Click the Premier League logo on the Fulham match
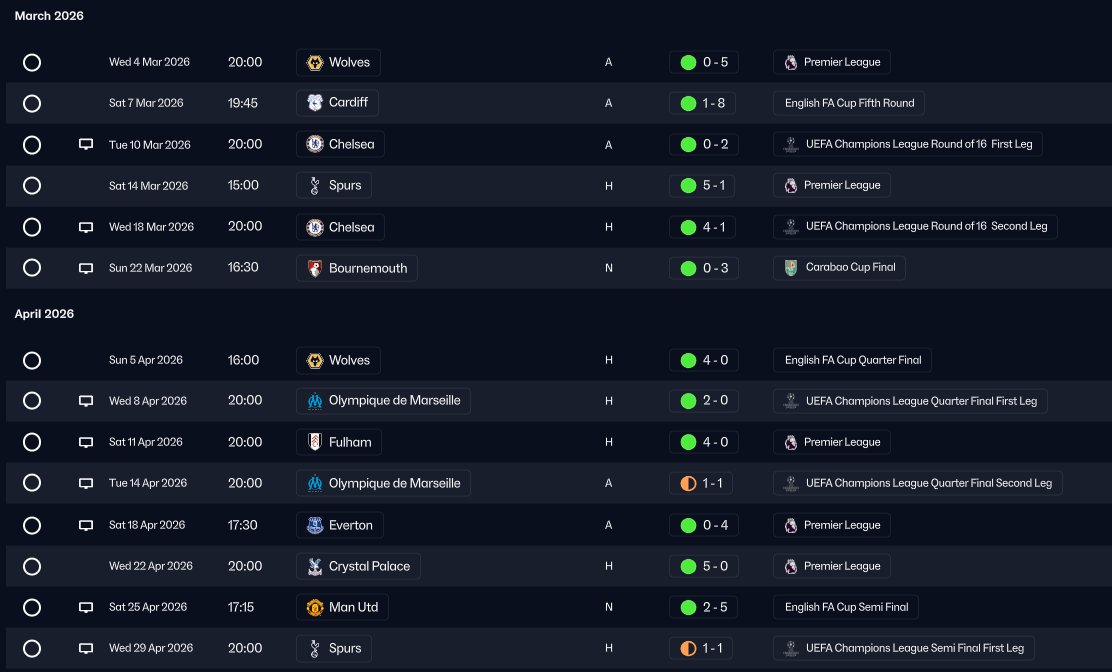 (791, 442)
